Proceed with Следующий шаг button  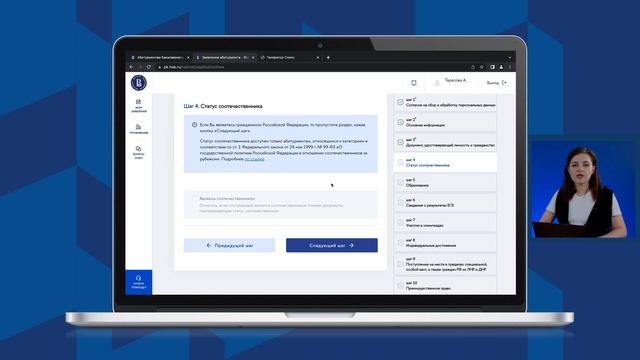(x=332, y=245)
